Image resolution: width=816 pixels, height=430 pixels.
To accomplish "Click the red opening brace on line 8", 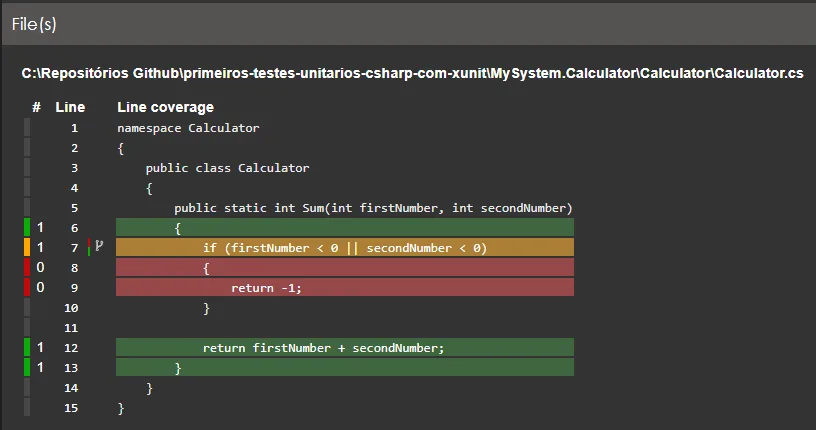I will click(206, 269).
